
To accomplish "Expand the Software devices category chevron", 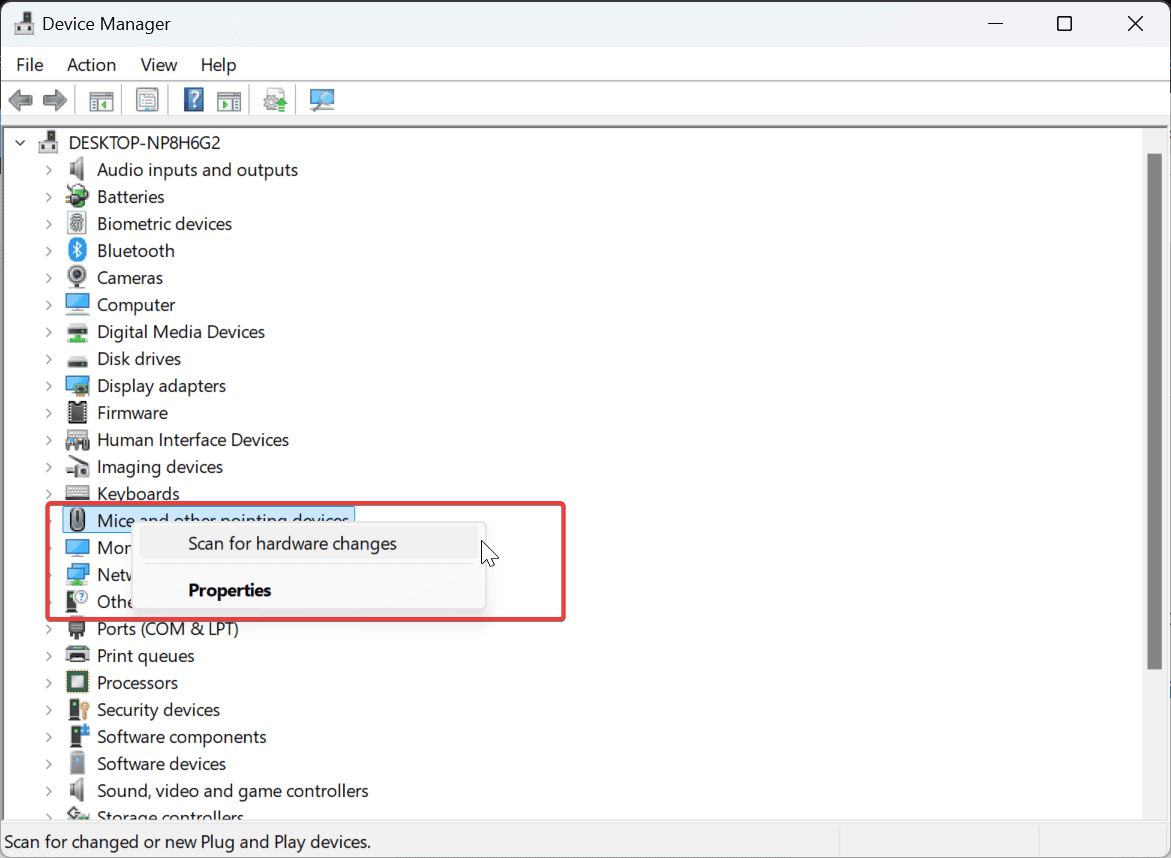I will 49,764.
